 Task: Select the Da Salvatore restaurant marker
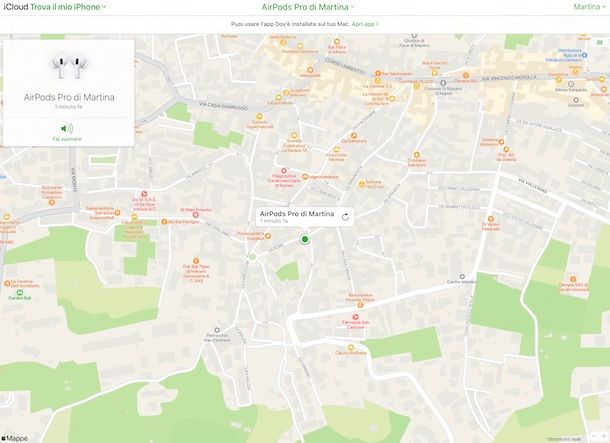tap(354, 135)
